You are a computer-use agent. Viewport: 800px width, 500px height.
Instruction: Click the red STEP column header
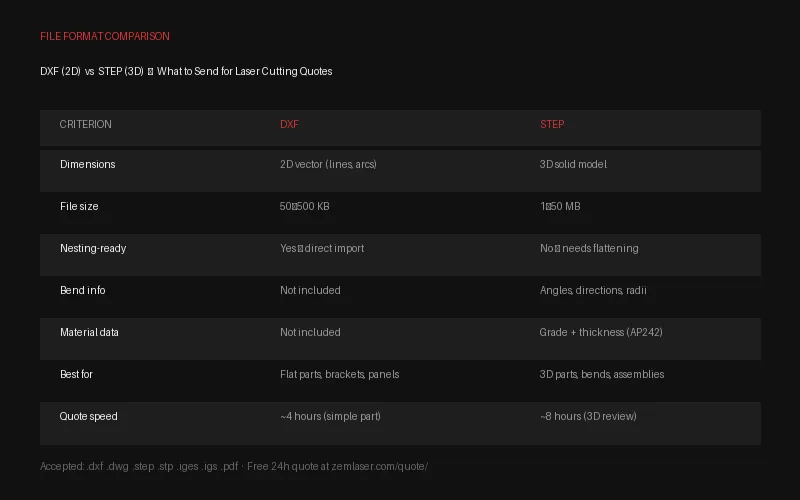tap(552, 124)
